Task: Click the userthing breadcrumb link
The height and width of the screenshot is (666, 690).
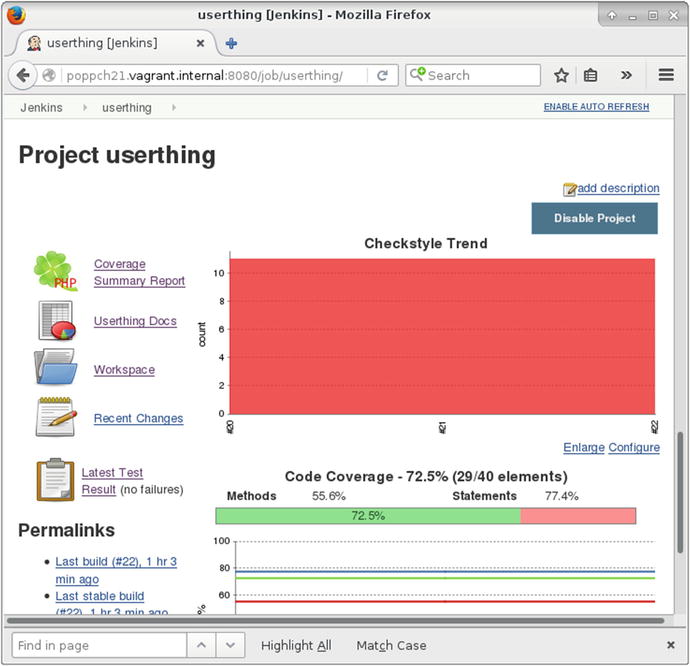Action: point(127,107)
